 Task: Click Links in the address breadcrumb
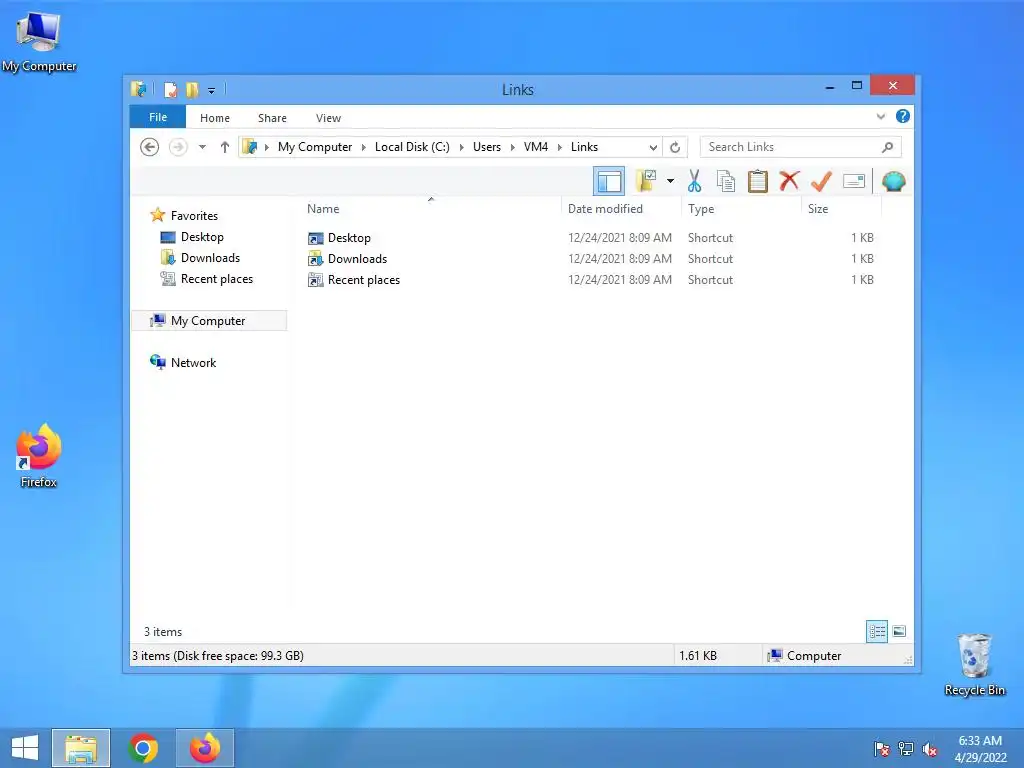pyautogui.click(x=584, y=147)
